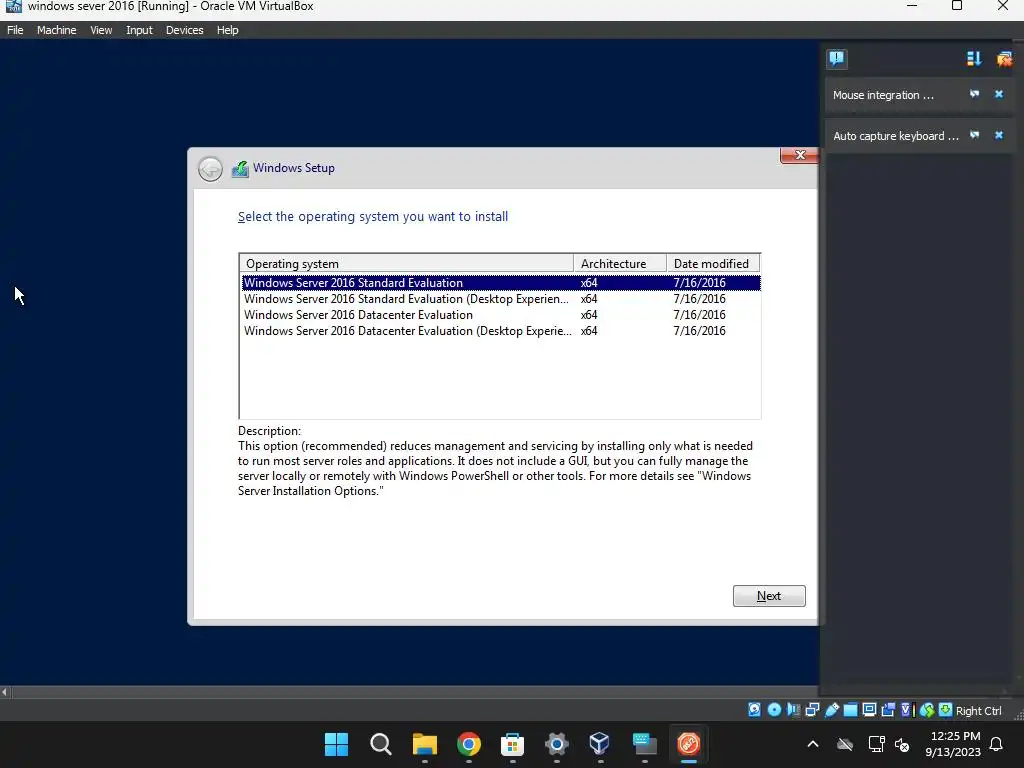Click the shared folders indicator icon

pyautogui.click(x=850, y=710)
